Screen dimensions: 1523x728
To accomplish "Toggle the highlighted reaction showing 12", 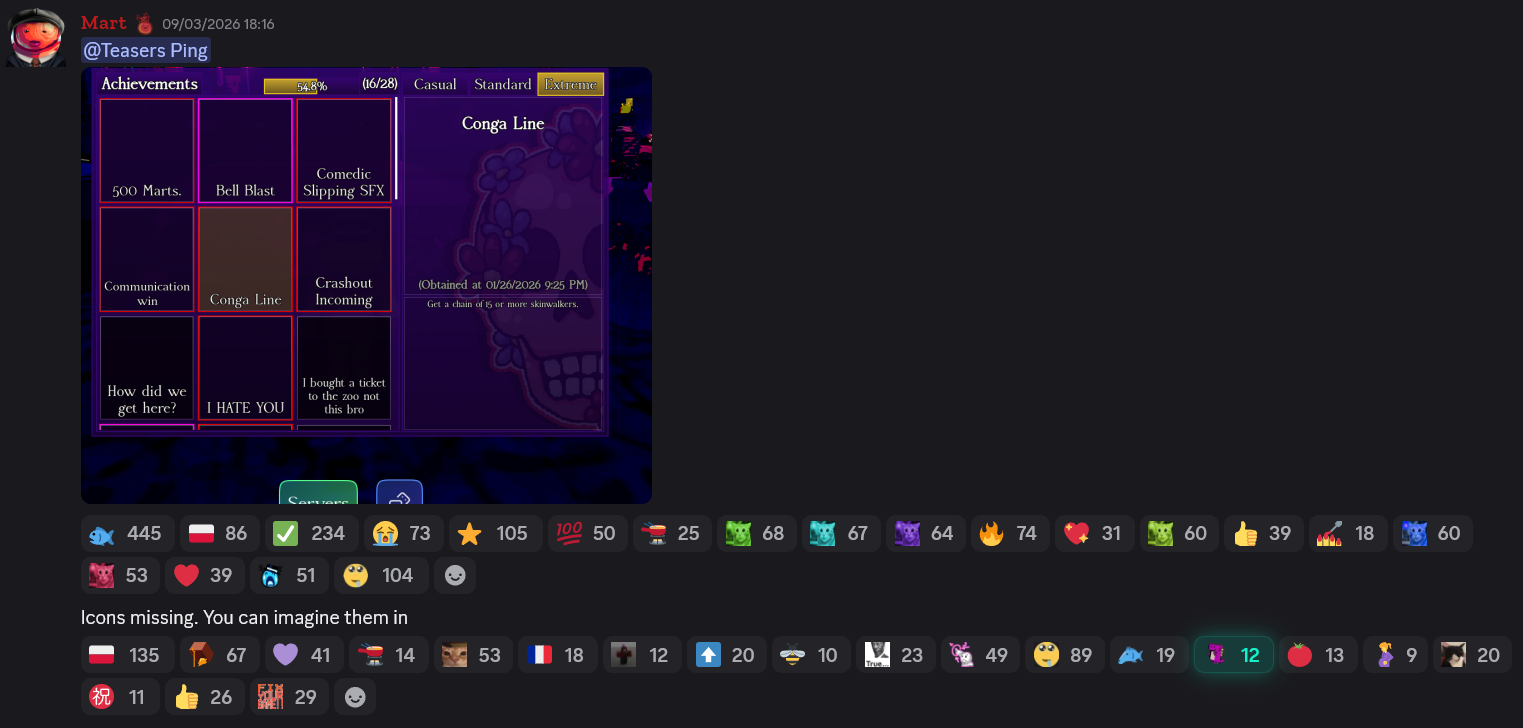I will point(1233,655).
